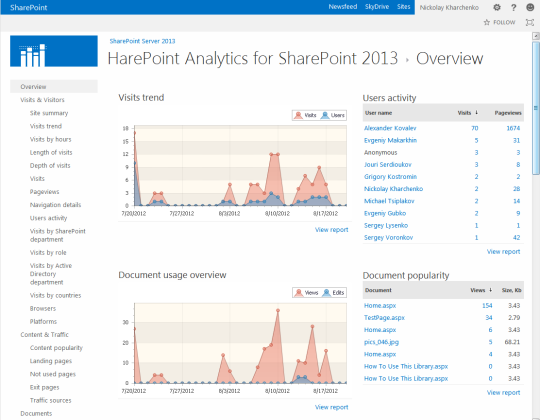Open Newsfeed in the top bar
This screenshot has width=540, height=420.
click(x=343, y=7)
